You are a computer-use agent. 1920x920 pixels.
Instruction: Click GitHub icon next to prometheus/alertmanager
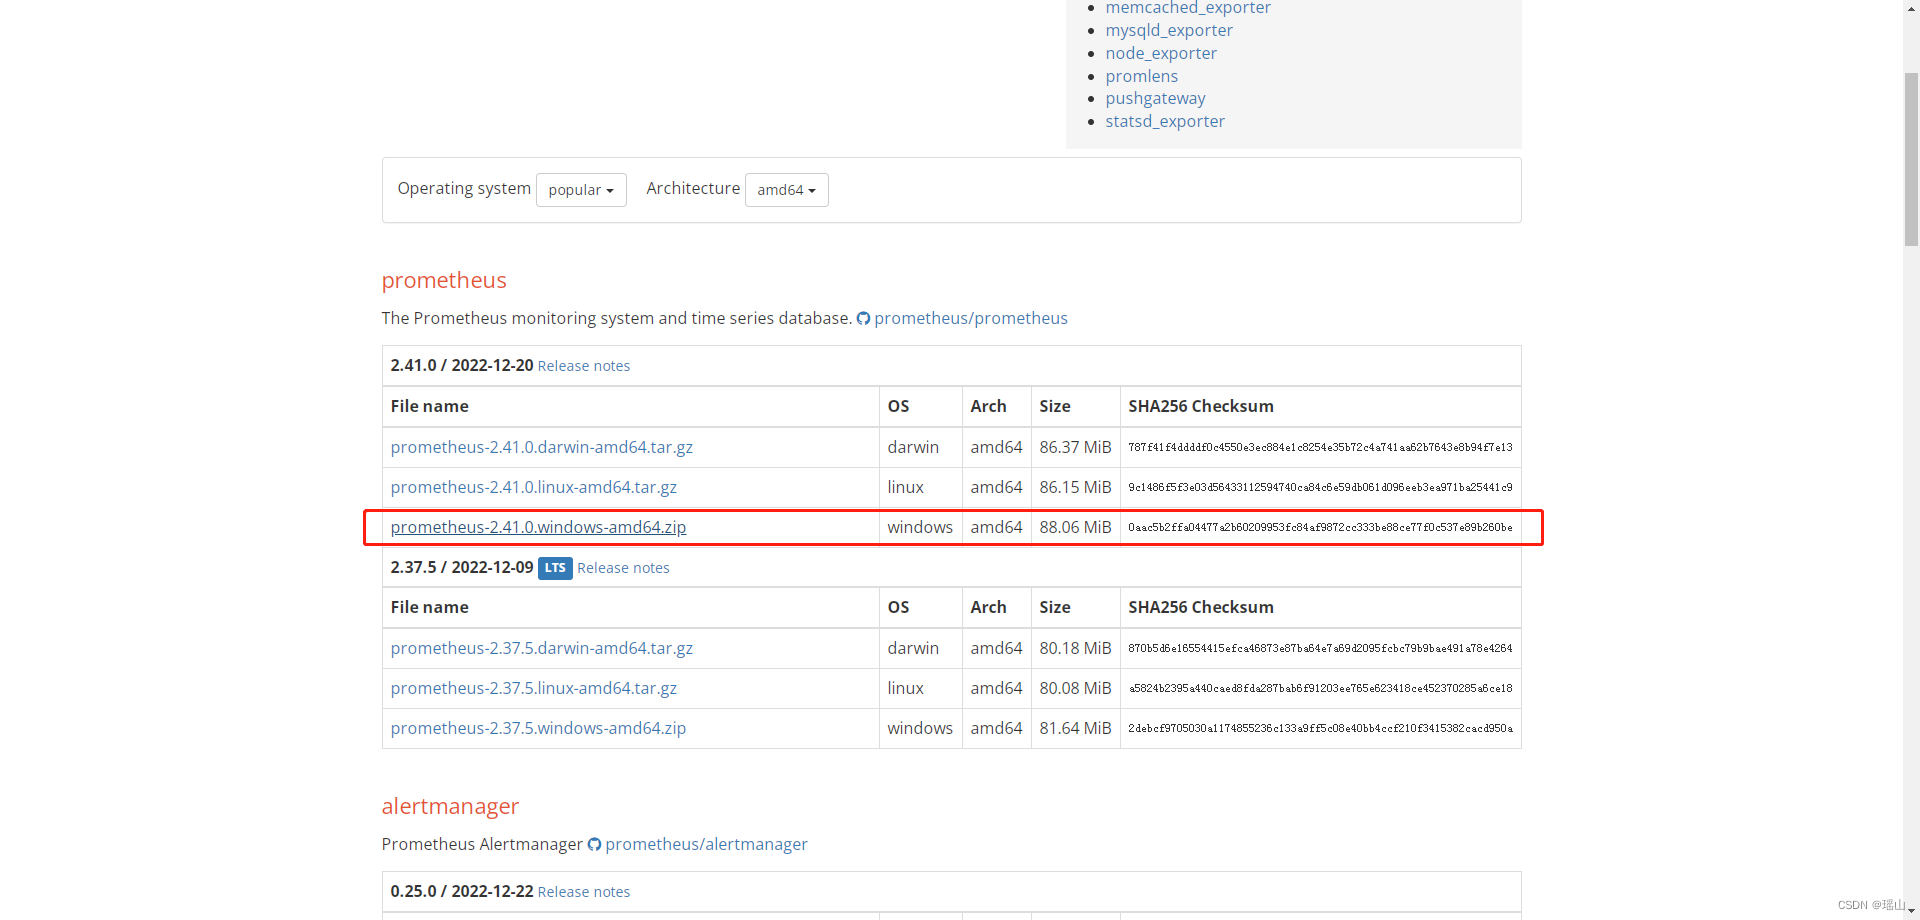pyautogui.click(x=594, y=845)
